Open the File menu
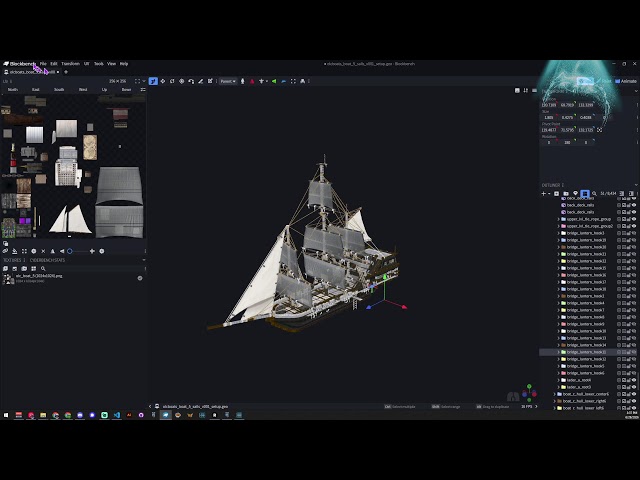This screenshot has width=640, height=480. coord(43,64)
